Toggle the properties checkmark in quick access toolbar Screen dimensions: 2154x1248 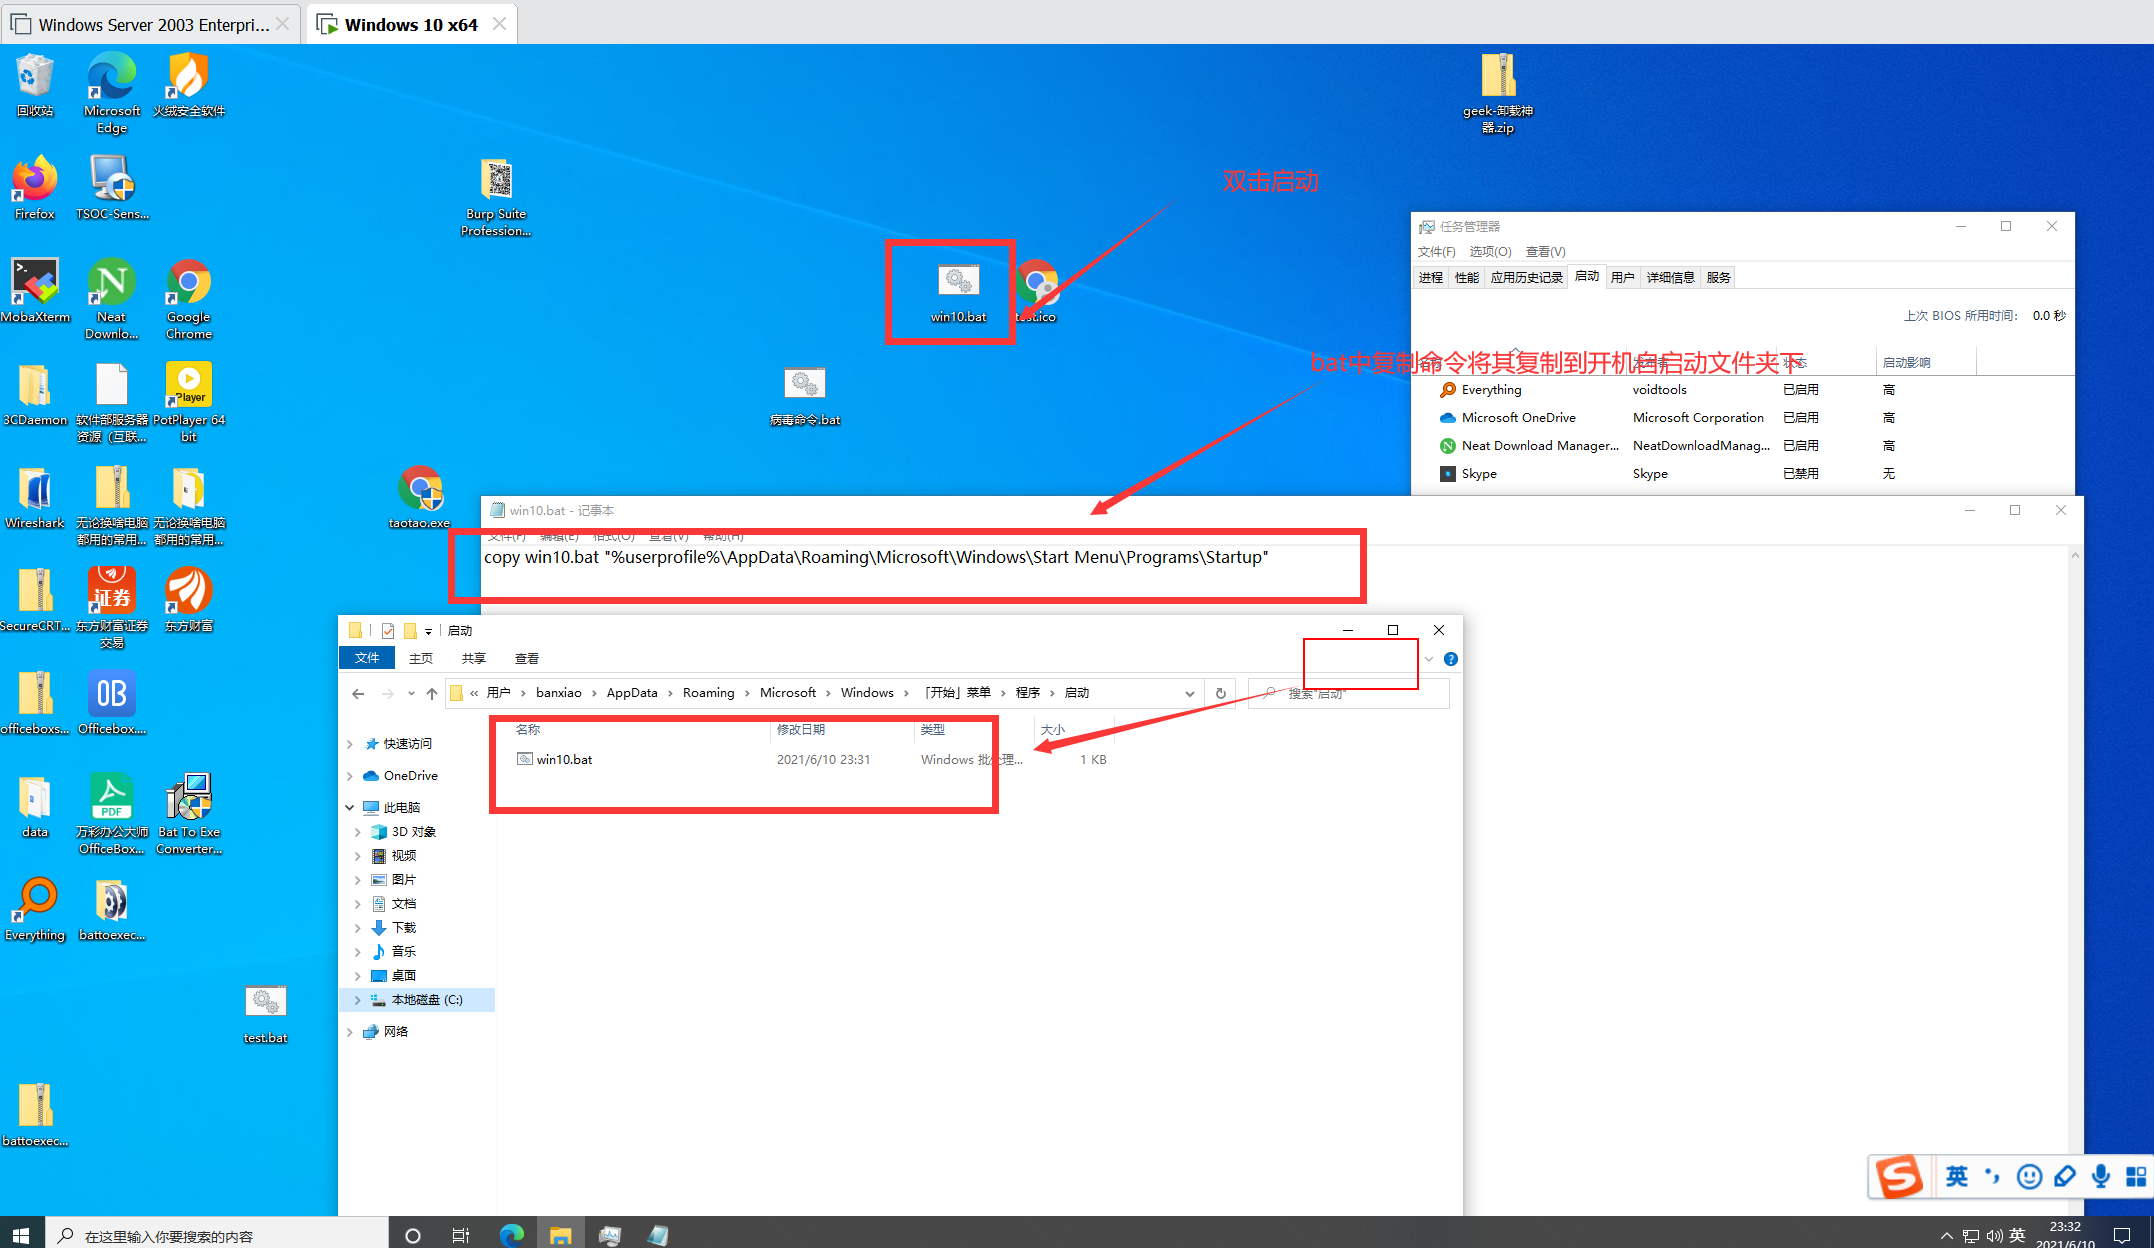click(x=388, y=631)
